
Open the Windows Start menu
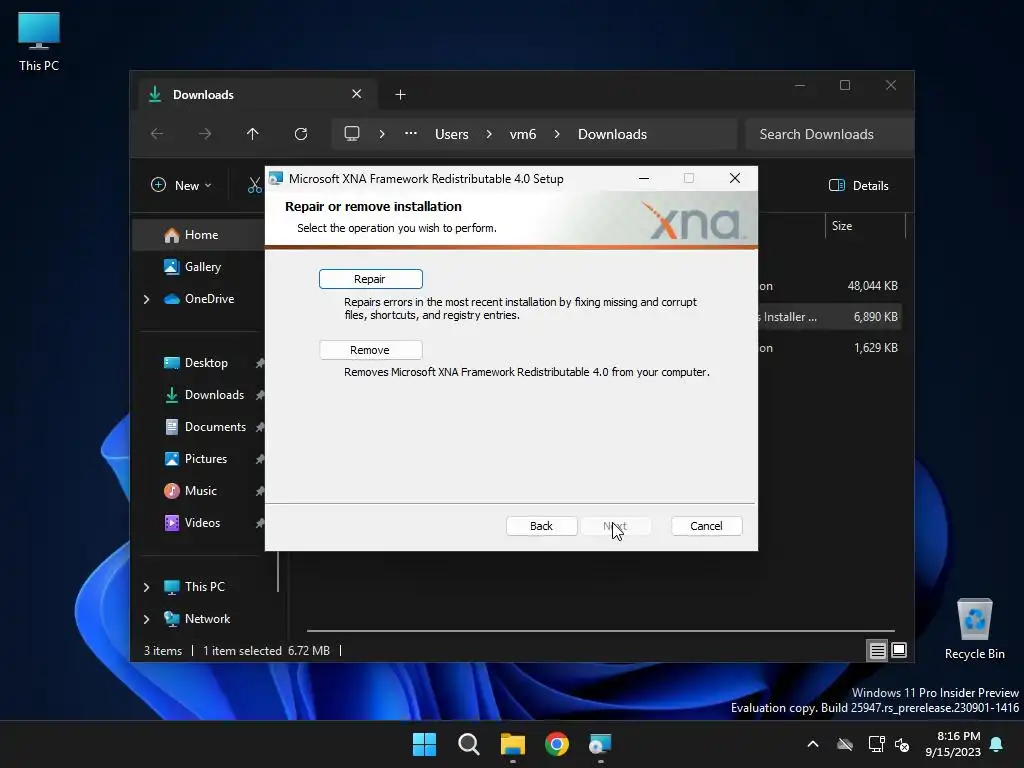click(424, 744)
